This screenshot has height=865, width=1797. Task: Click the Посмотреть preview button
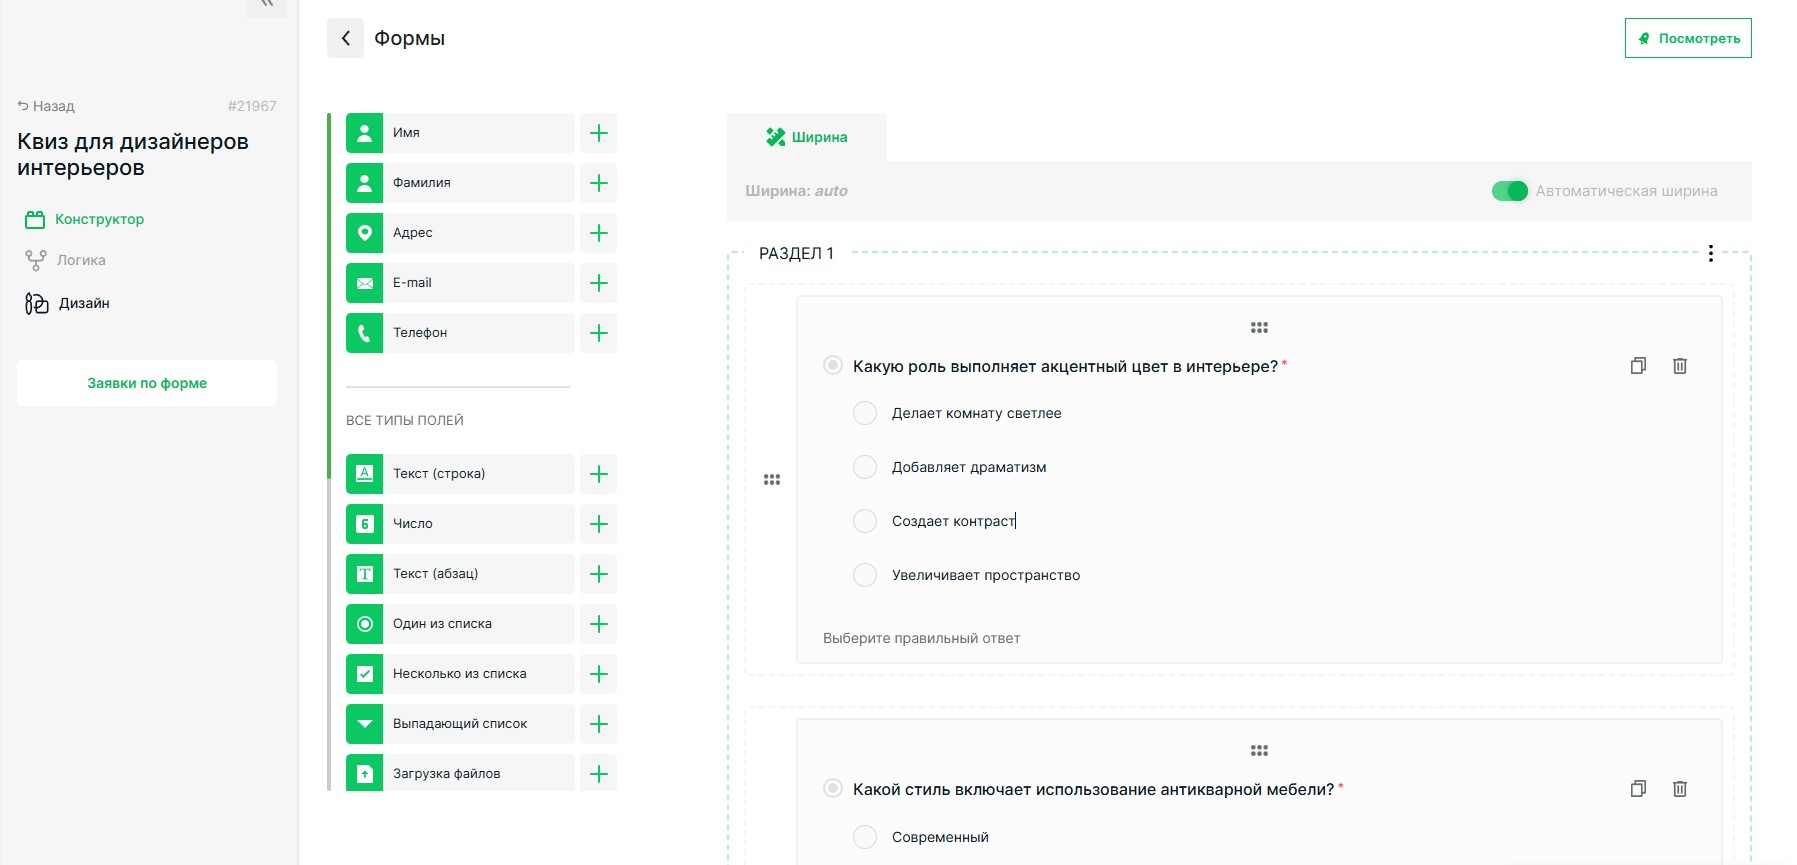click(1687, 38)
